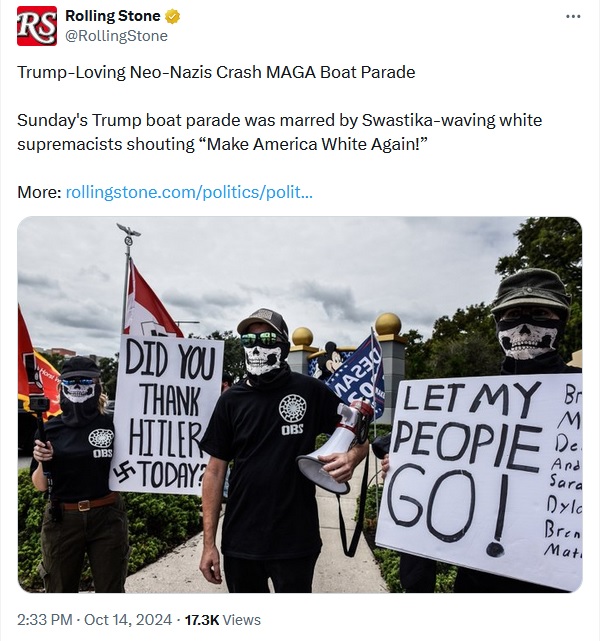
Task: Click the "More:" label before the link
Action: coord(39,192)
